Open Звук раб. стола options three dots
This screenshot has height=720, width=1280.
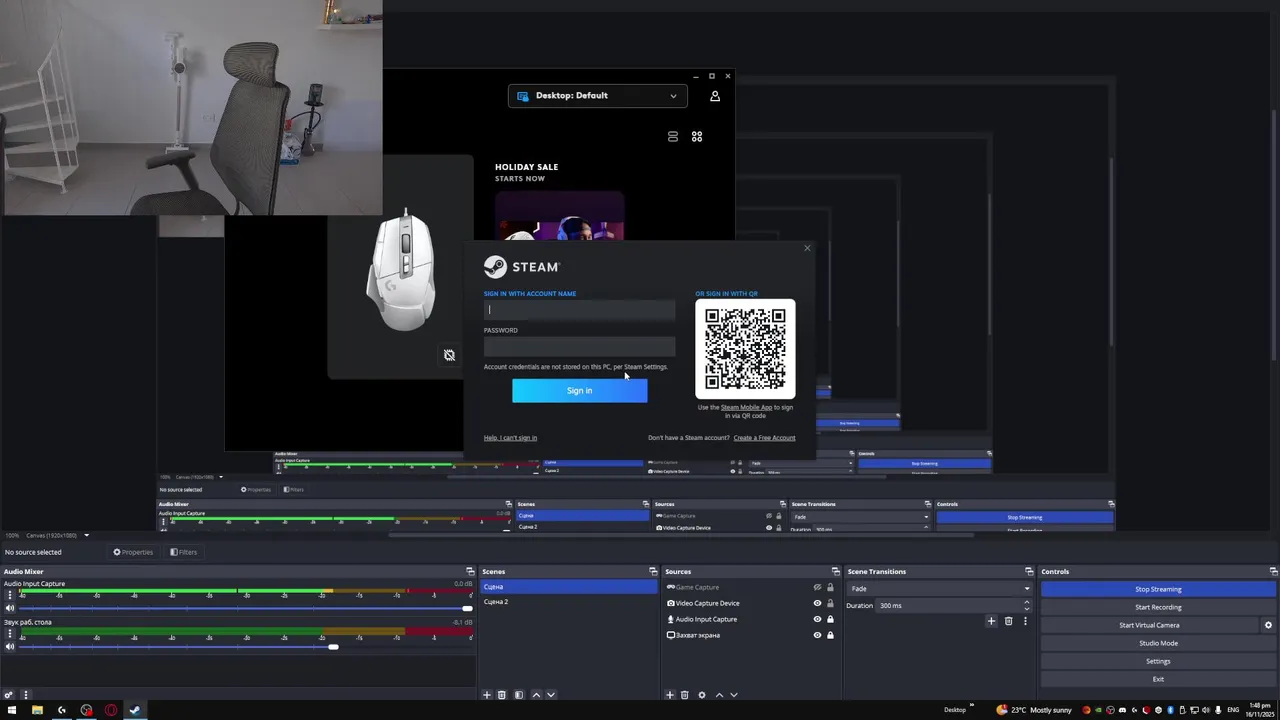(10, 634)
